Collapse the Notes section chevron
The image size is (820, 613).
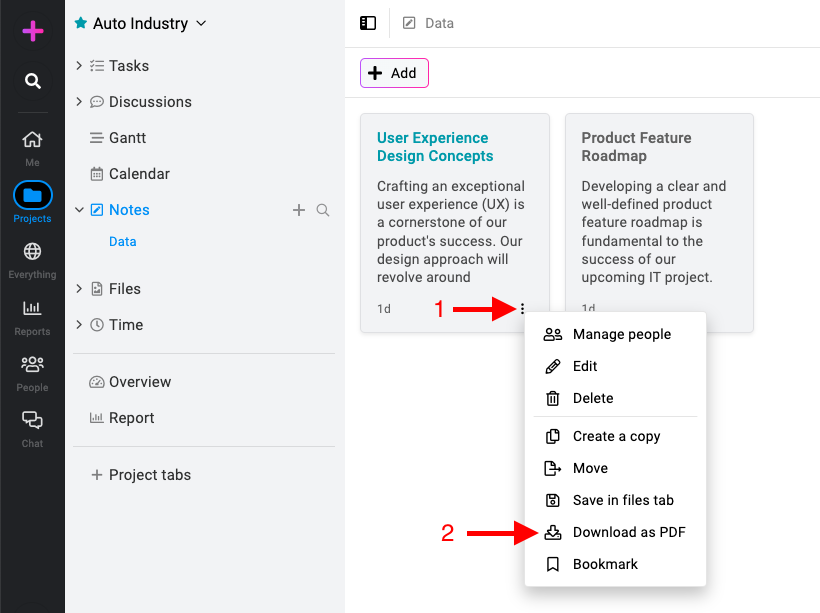79,210
